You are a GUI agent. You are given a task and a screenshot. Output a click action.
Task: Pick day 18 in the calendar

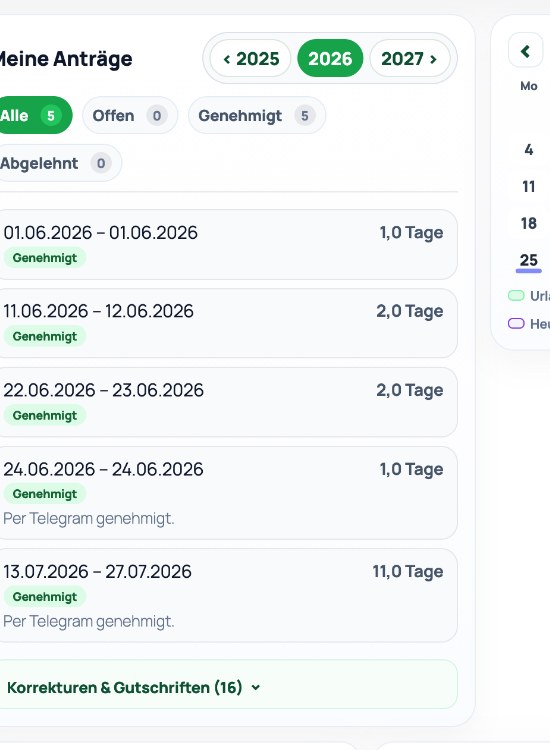(528, 223)
